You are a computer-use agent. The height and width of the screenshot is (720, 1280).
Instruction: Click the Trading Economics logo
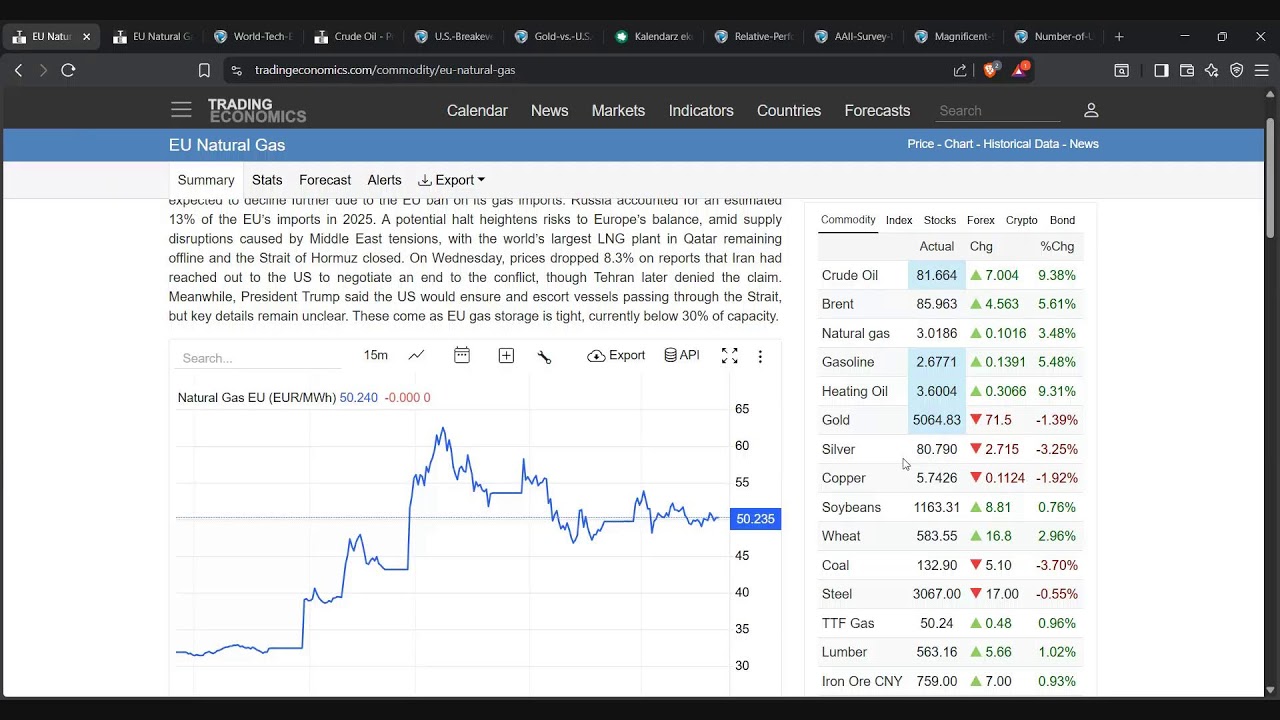pos(257,110)
